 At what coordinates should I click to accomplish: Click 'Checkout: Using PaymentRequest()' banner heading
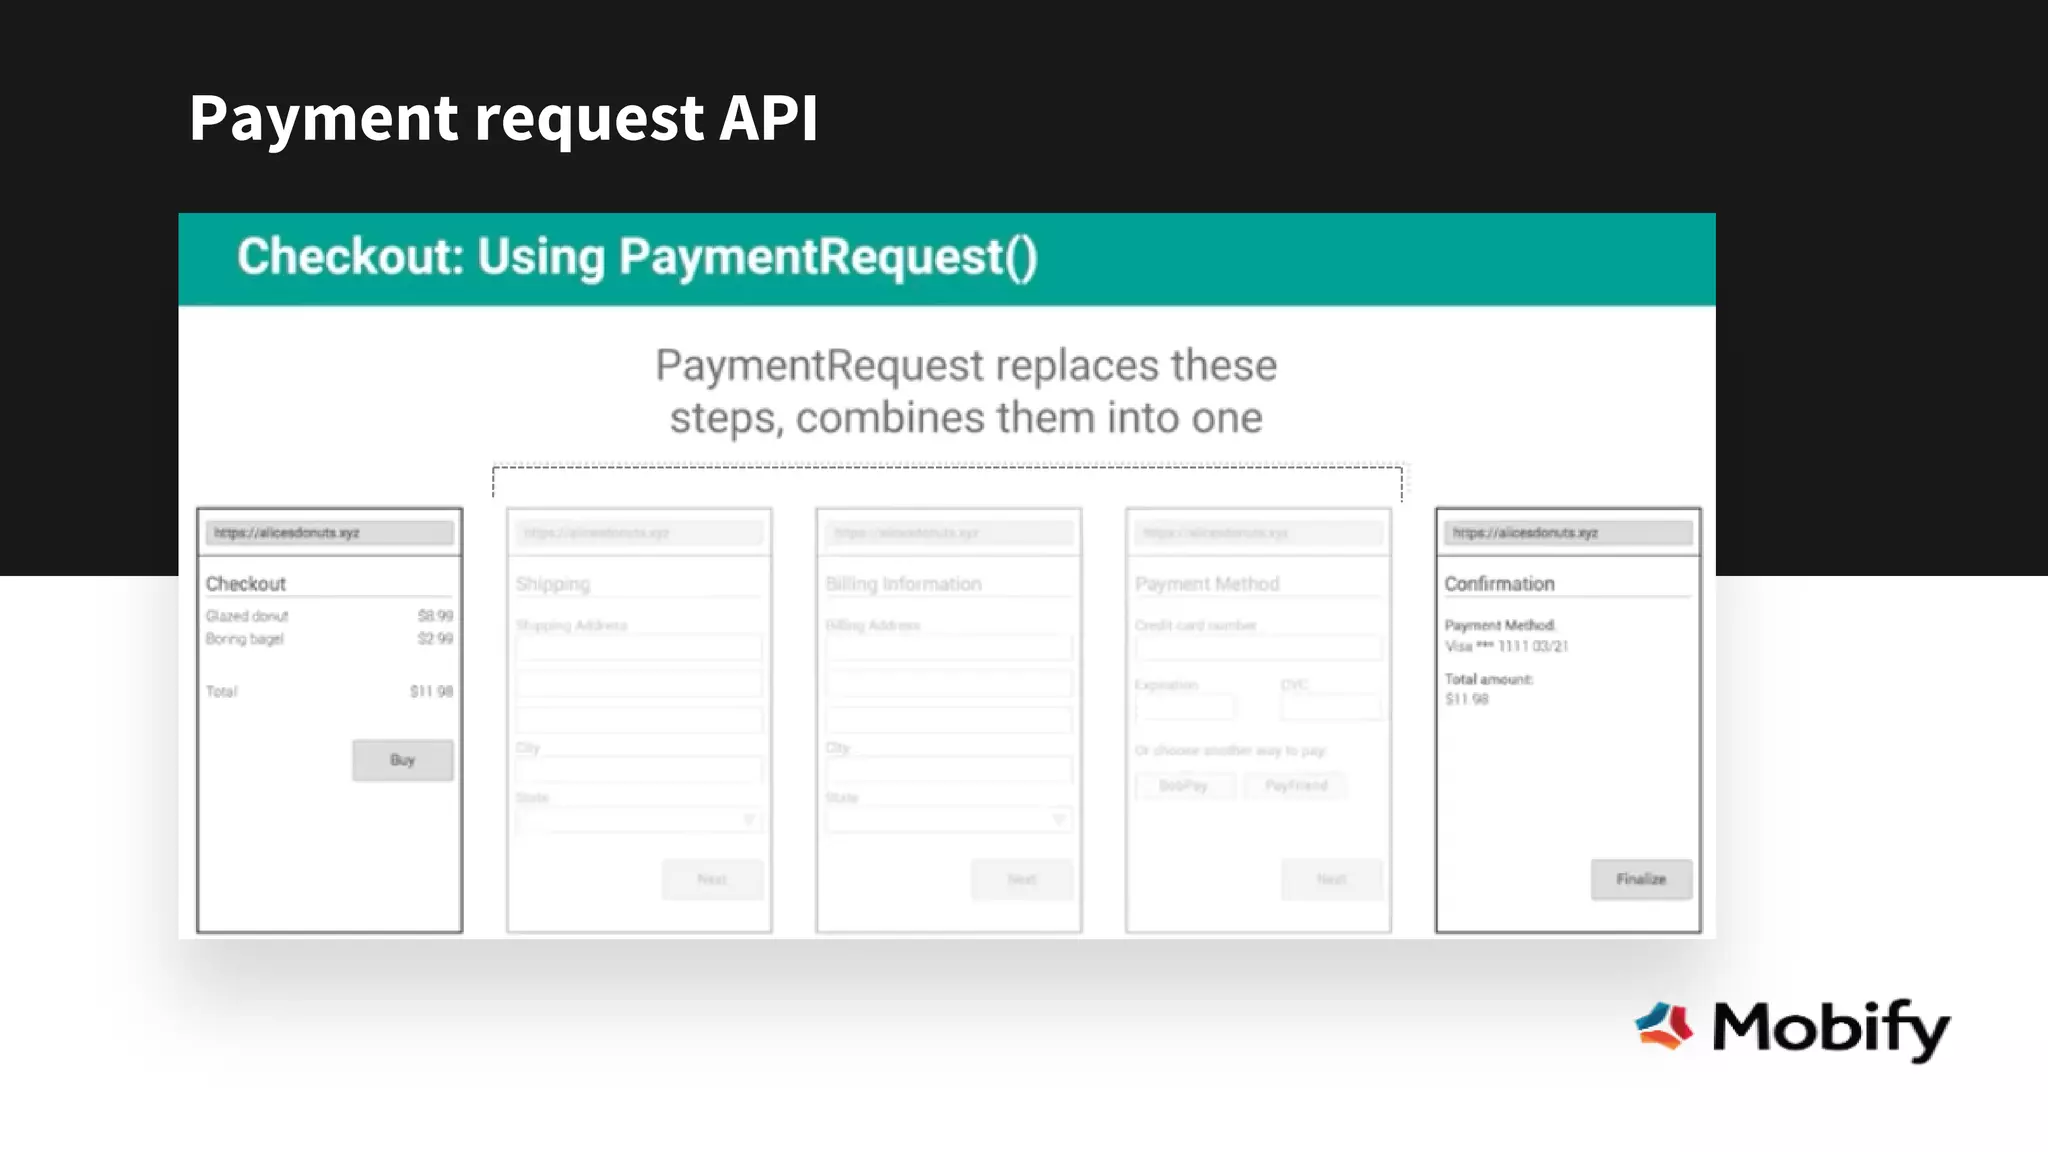click(x=638, y=257)
